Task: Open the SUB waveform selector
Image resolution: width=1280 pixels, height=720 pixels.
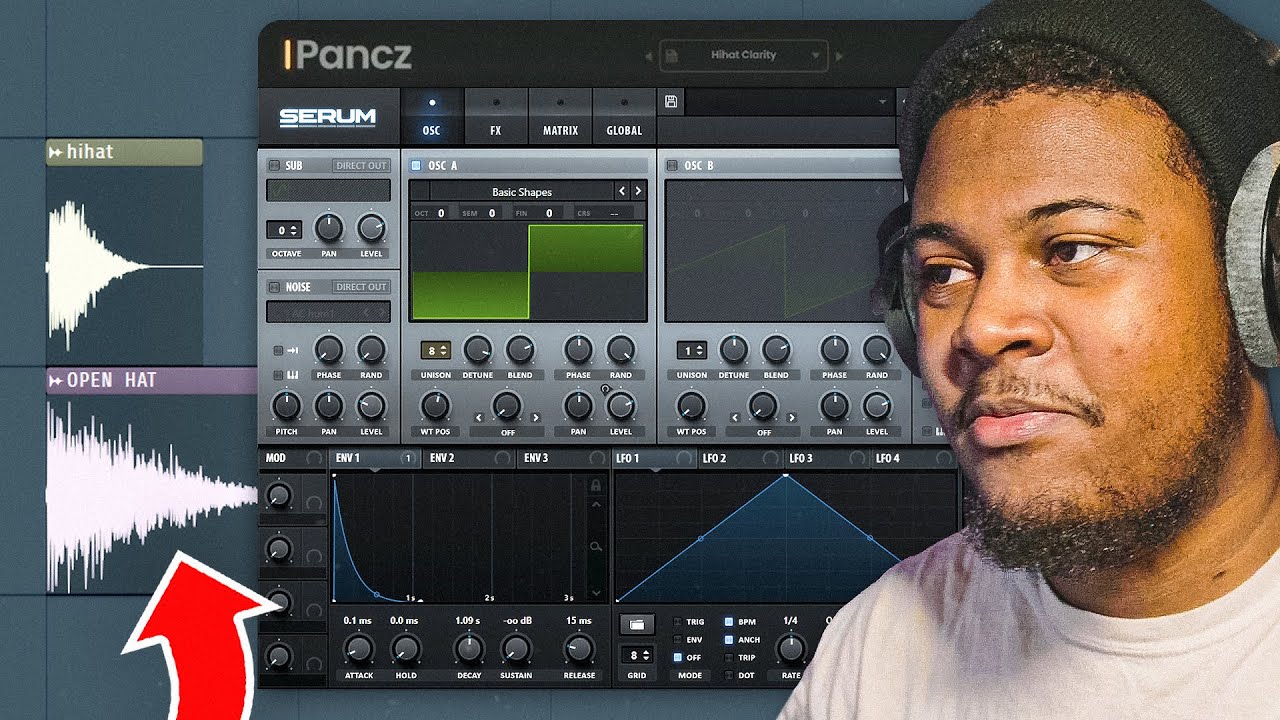Action: click(328, 190)
